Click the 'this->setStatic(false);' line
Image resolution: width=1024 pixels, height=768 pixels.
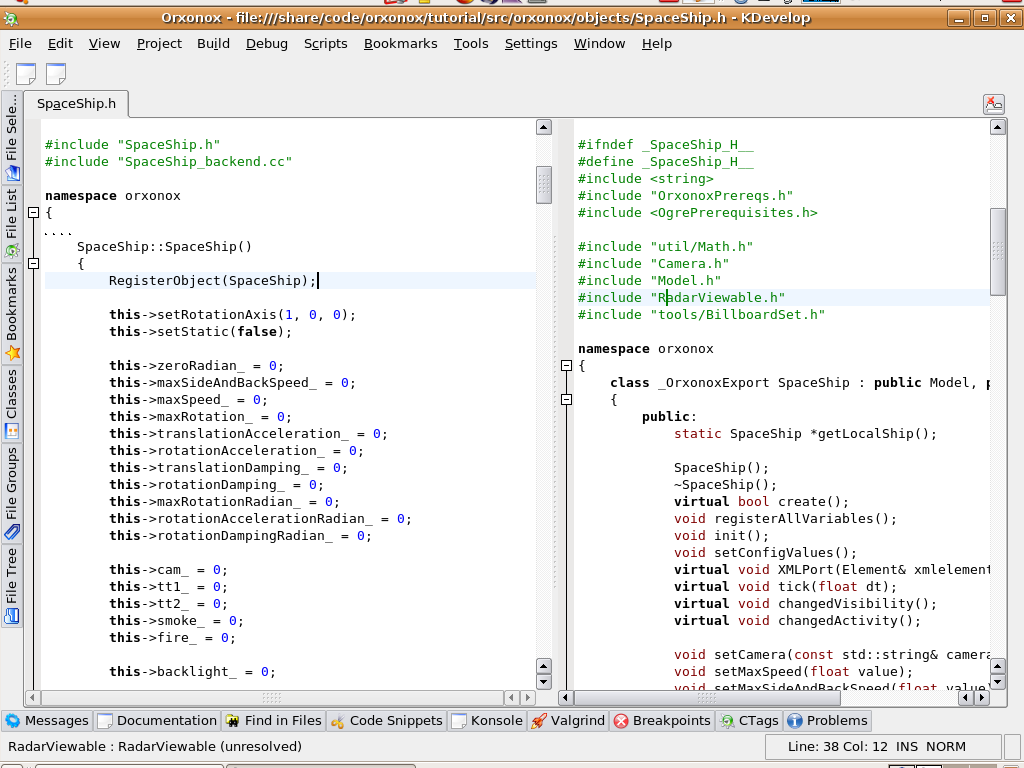point(200,331)
